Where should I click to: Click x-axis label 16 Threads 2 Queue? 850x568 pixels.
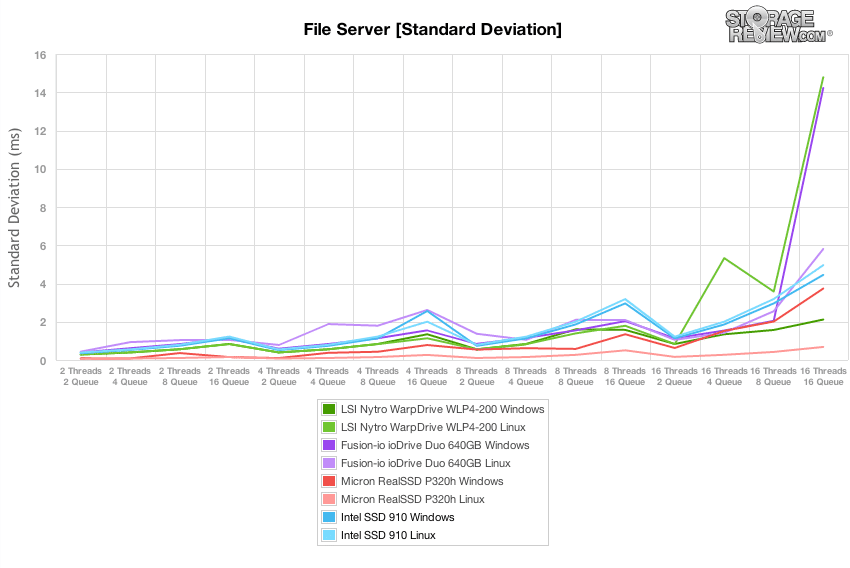674,377
